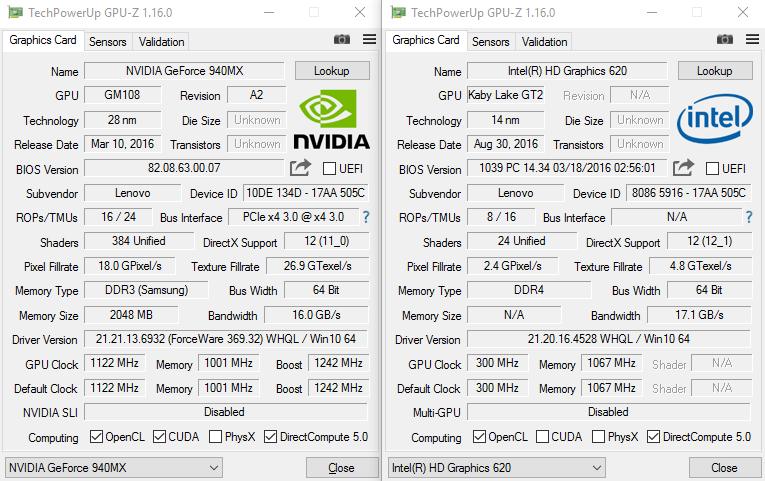Image resolution: width=765 pixels, height=481 pixels.
Task: Toggle OpenCL checkbox in Intel window
Action: (479, 437)
